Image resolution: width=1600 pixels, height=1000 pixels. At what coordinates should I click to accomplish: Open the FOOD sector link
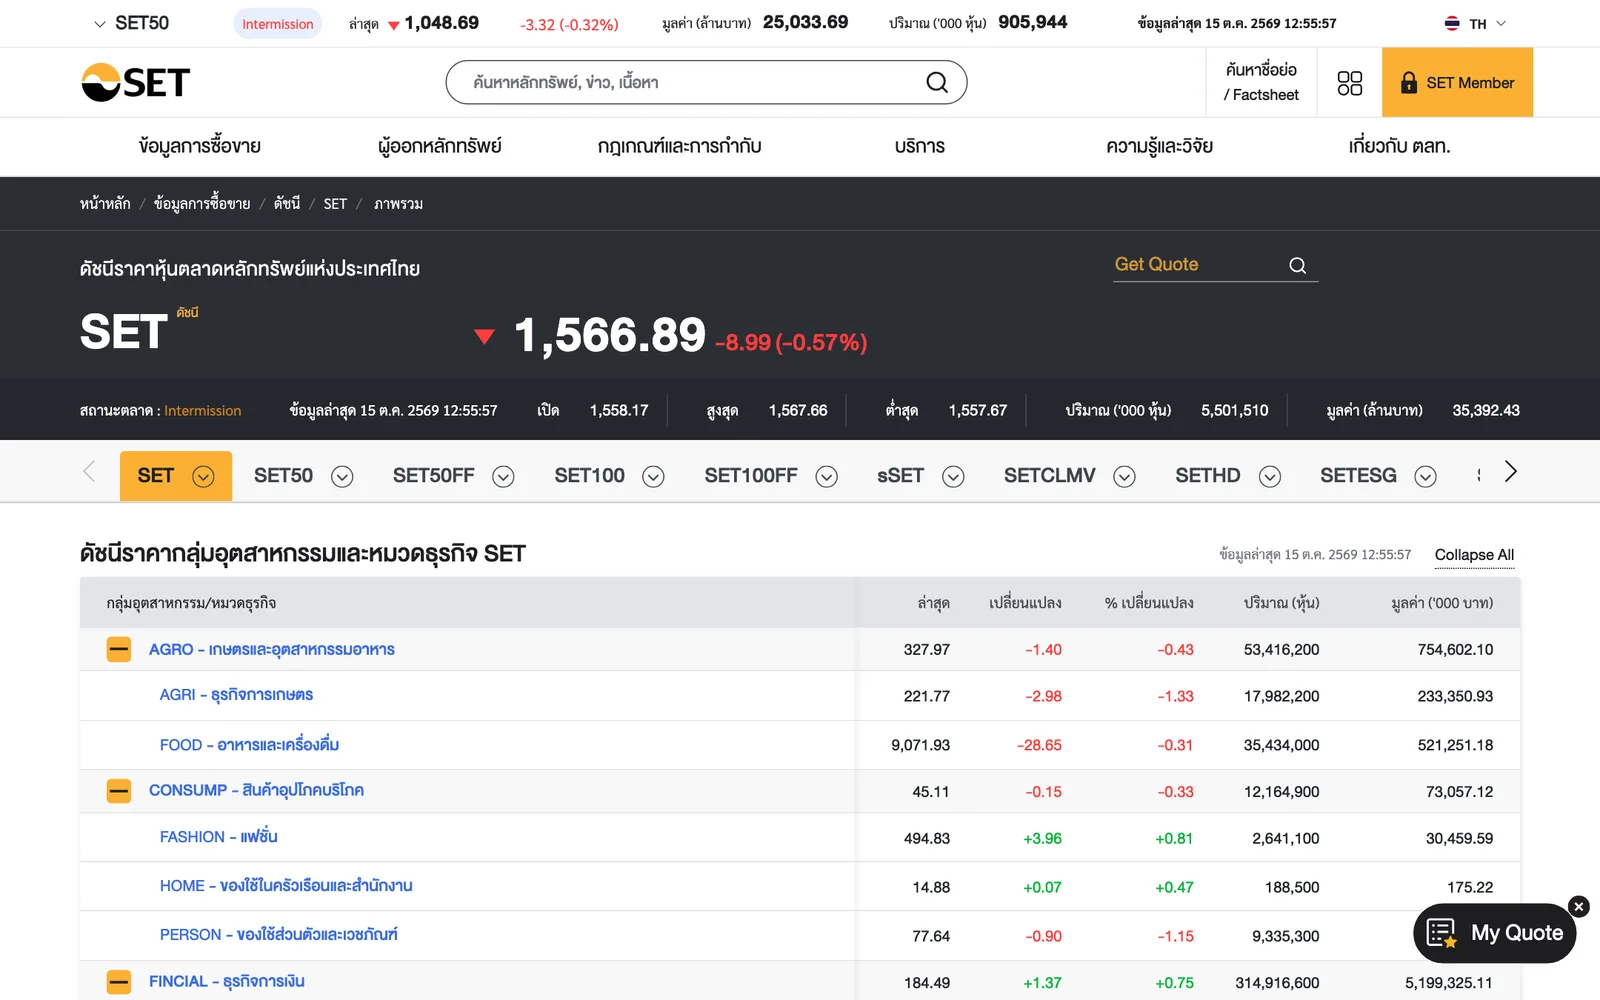[249, 745]
